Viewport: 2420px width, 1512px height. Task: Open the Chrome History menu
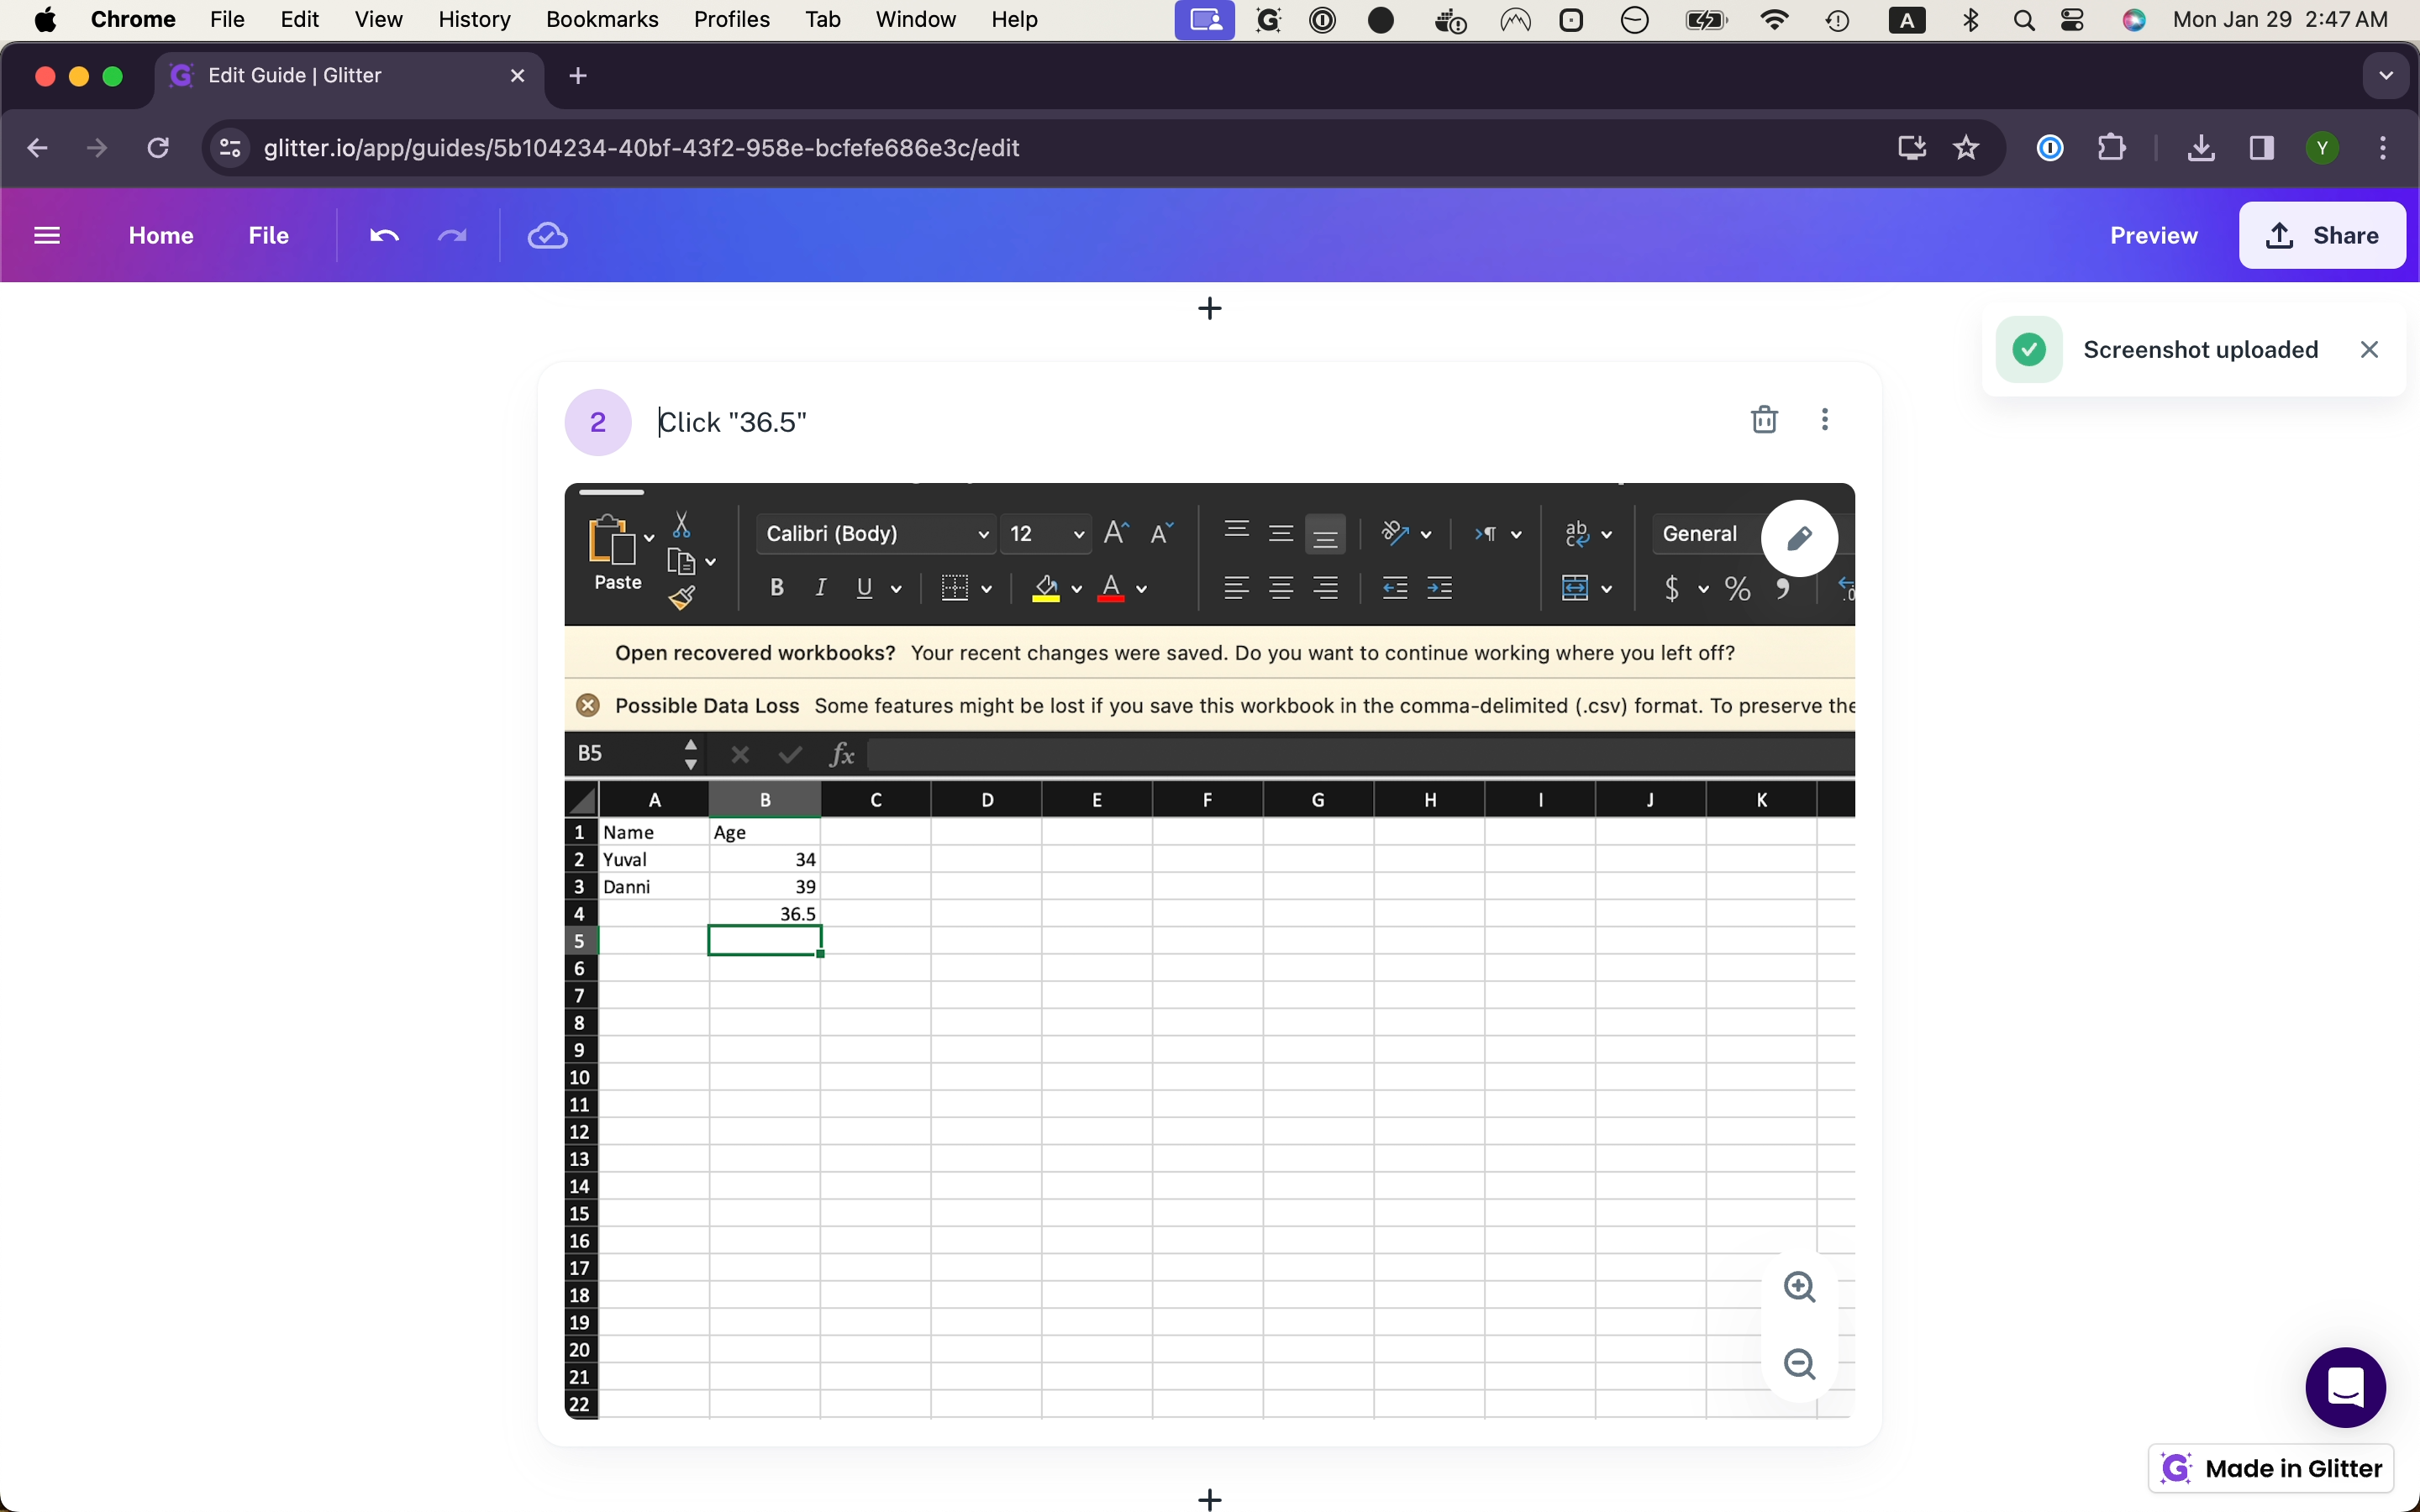tap(474, 20)
